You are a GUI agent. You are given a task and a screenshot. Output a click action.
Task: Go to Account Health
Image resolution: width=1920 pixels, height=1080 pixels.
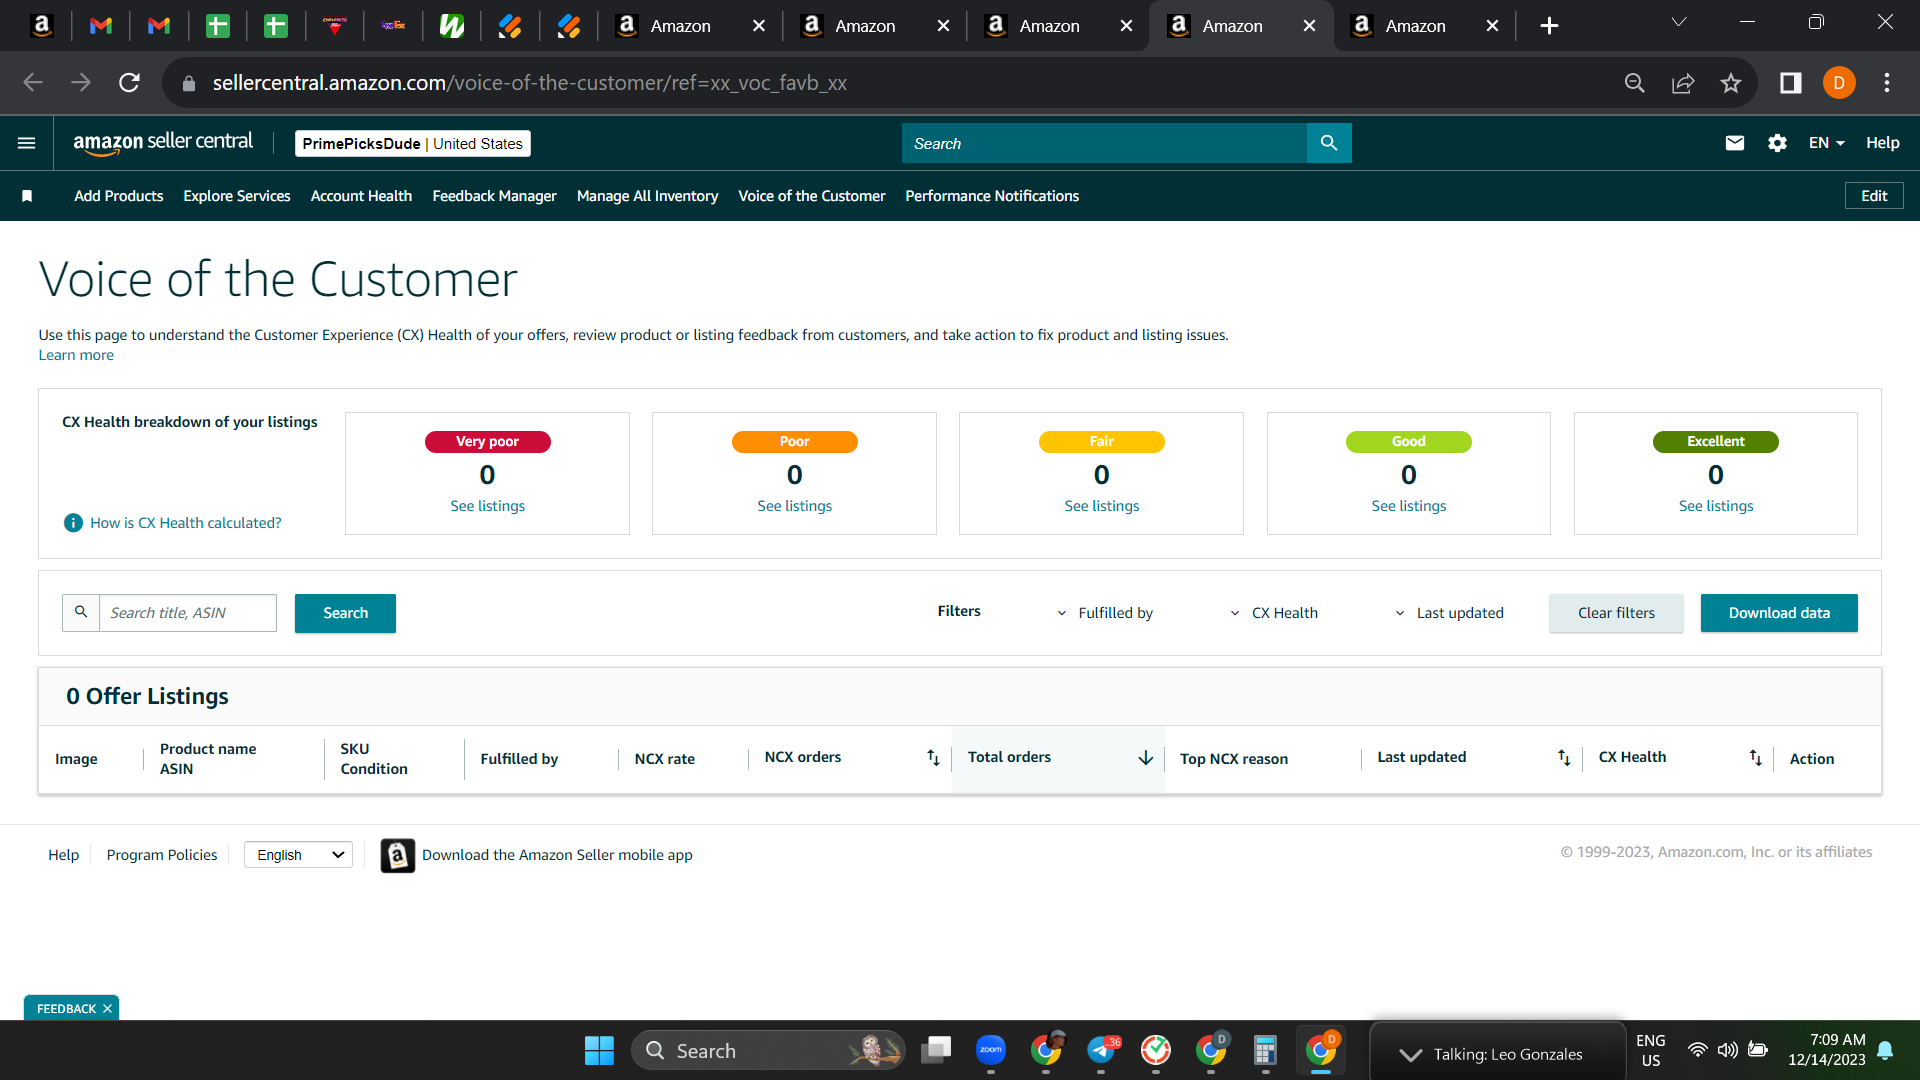tap(361, 196)
